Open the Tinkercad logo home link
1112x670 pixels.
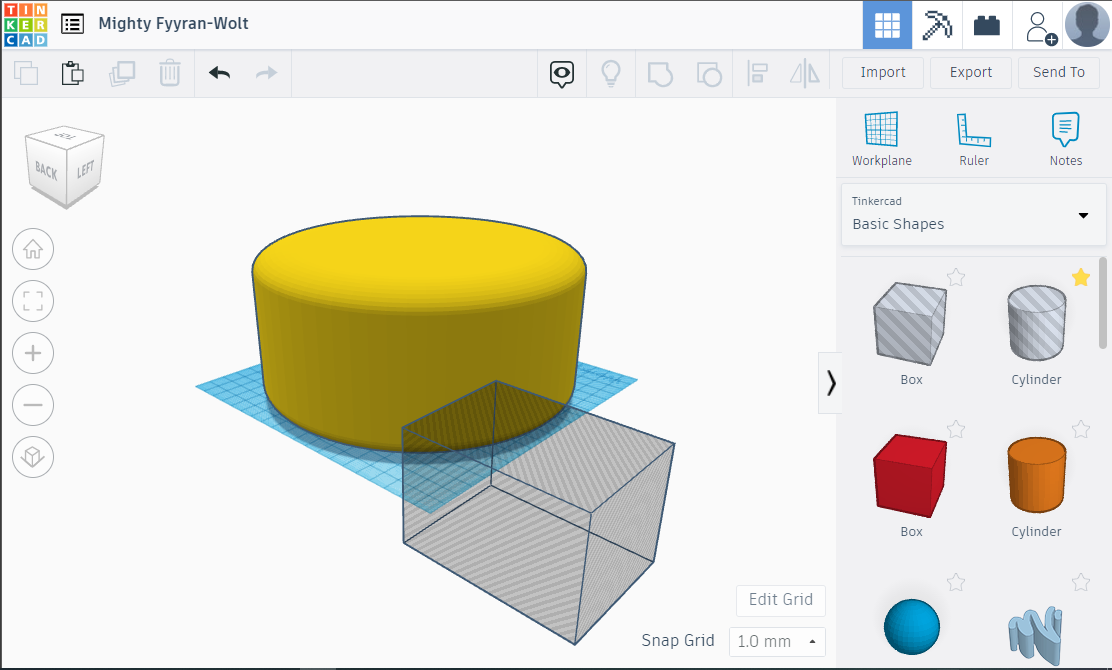(26, 24)
